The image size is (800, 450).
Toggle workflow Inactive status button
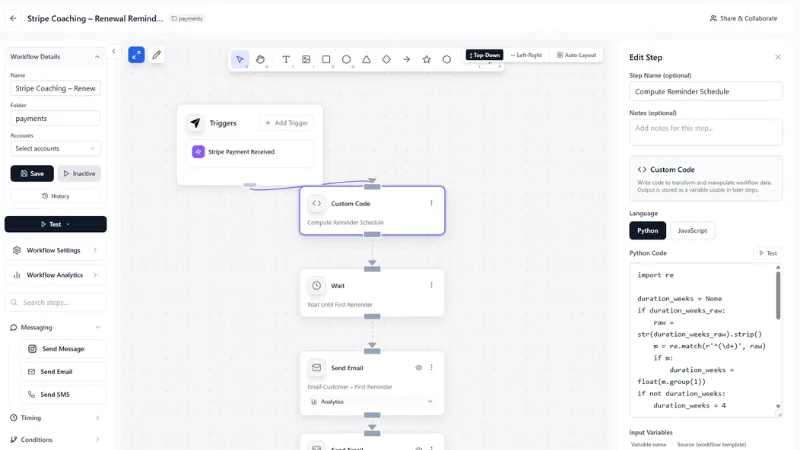(79, 173)
